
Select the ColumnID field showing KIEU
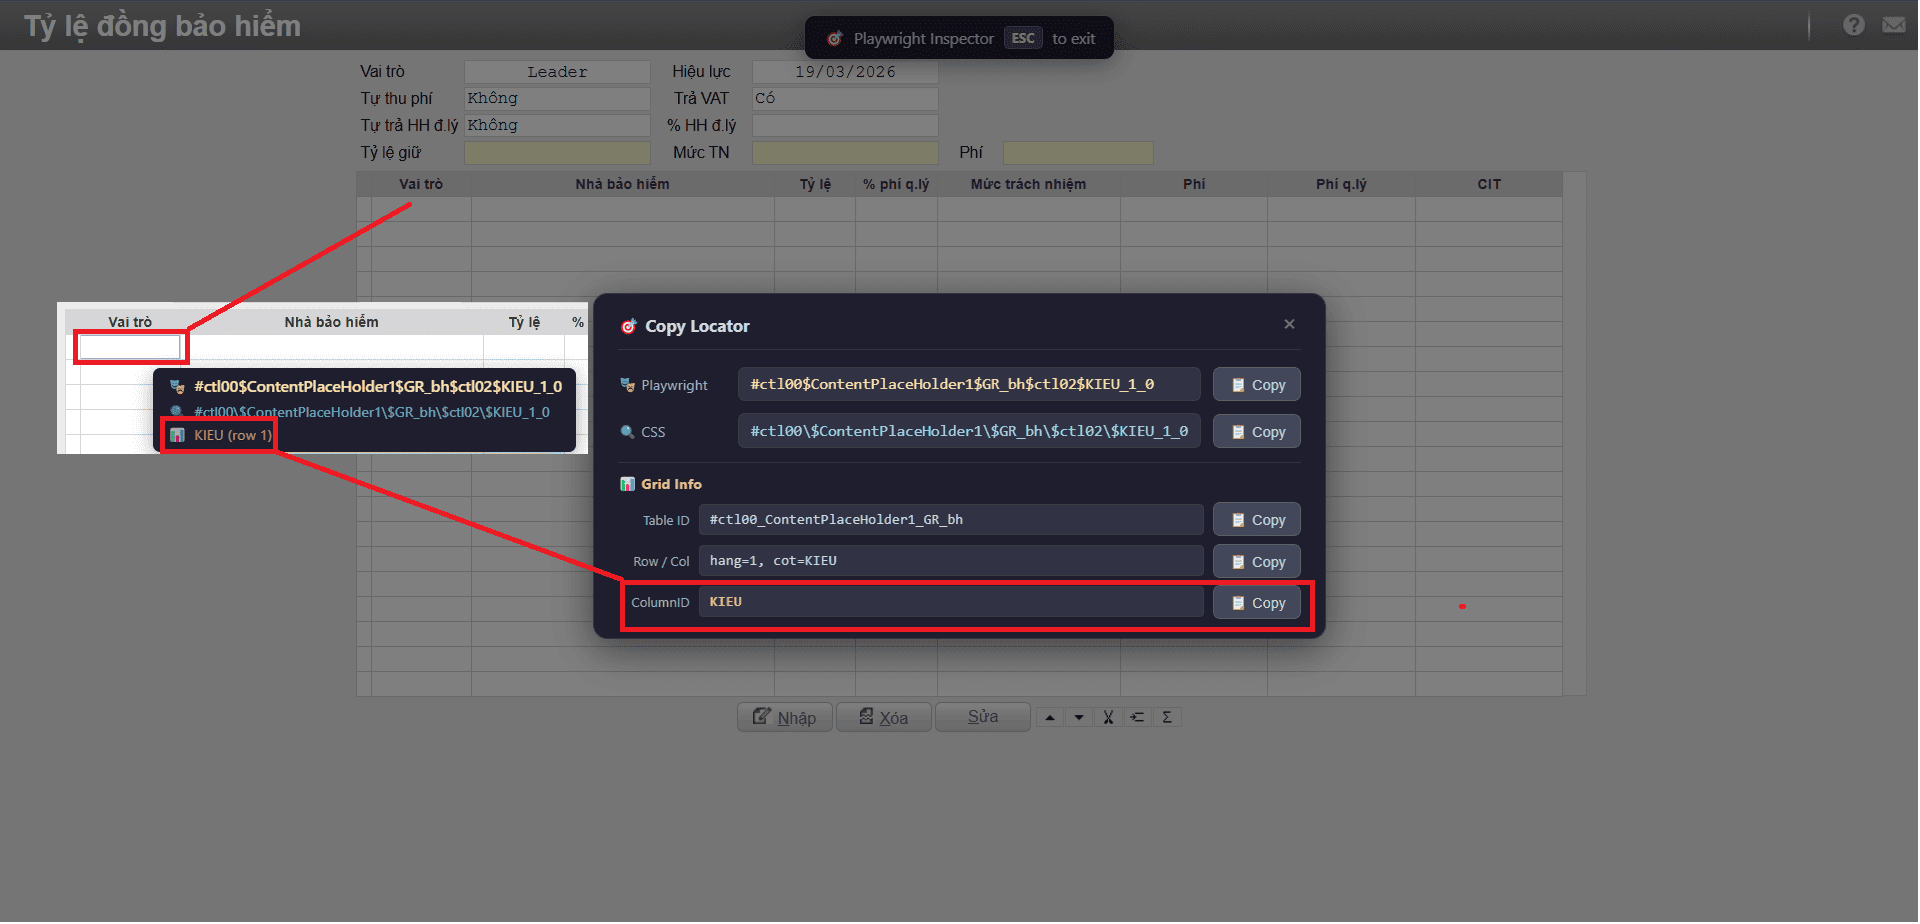tap(951, 602)
